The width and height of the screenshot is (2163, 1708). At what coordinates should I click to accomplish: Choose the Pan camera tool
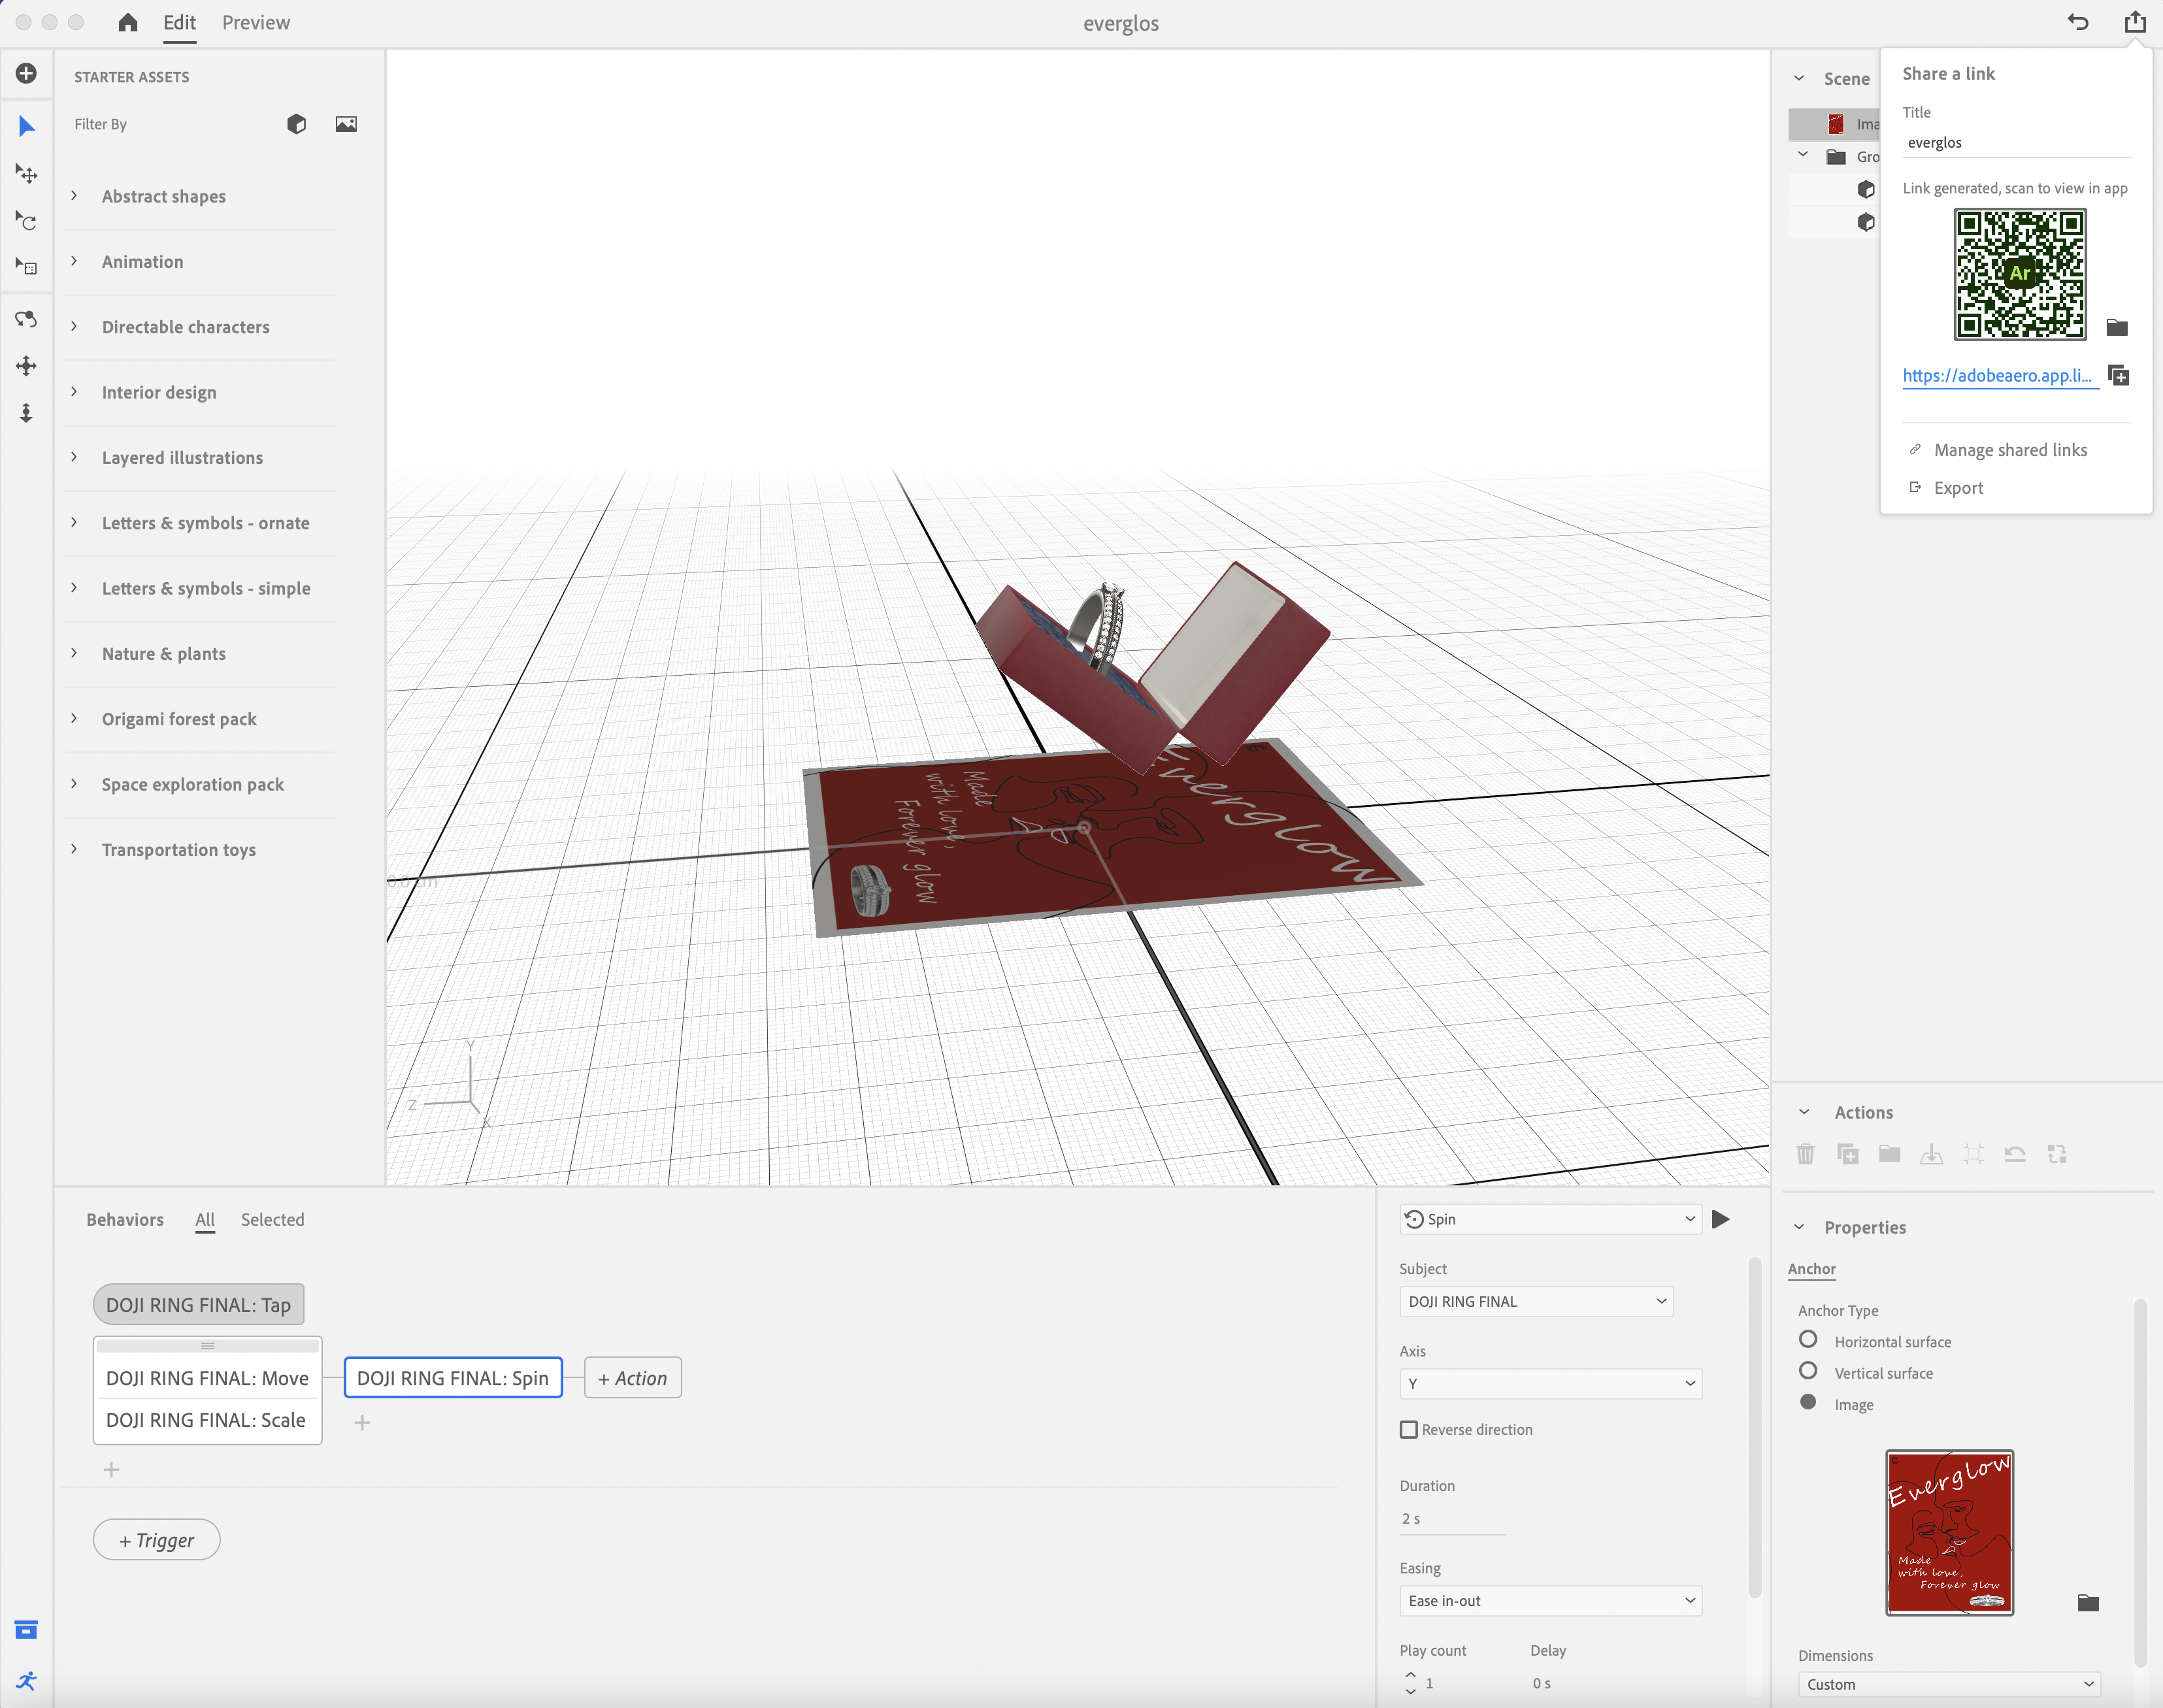(26, 366)
